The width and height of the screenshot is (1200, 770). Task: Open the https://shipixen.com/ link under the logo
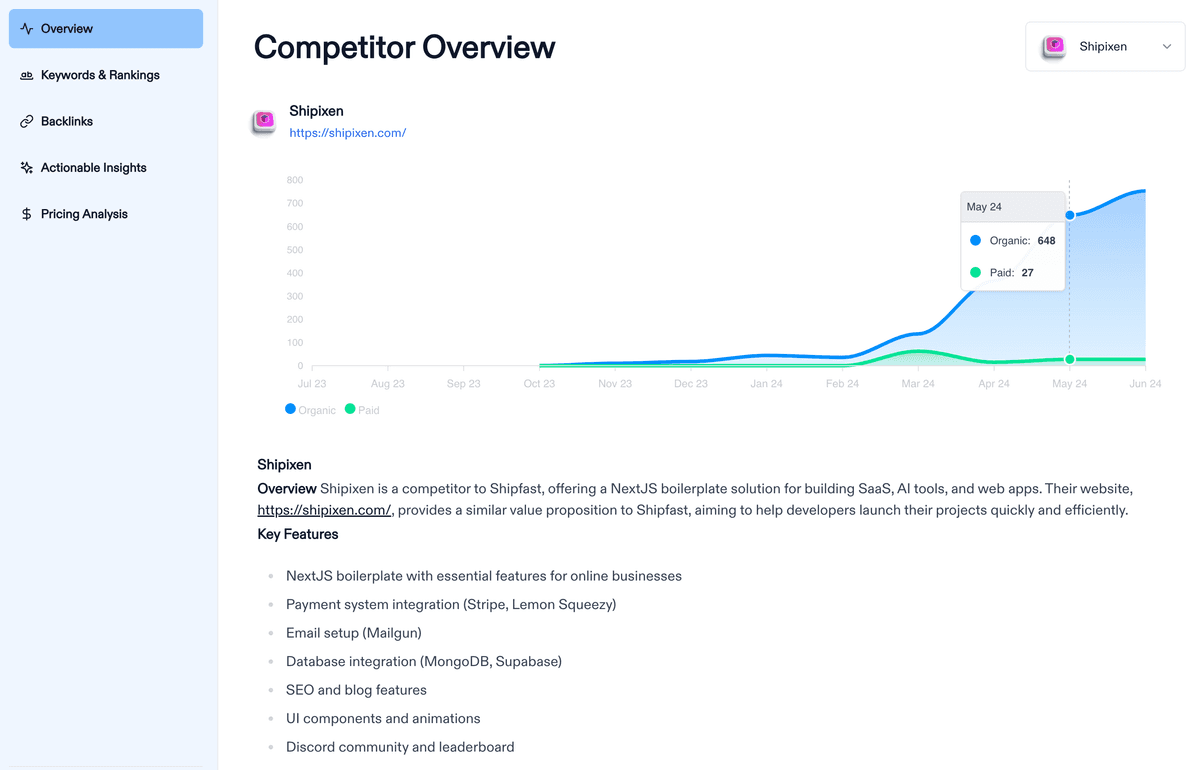[x=347, y=132]
